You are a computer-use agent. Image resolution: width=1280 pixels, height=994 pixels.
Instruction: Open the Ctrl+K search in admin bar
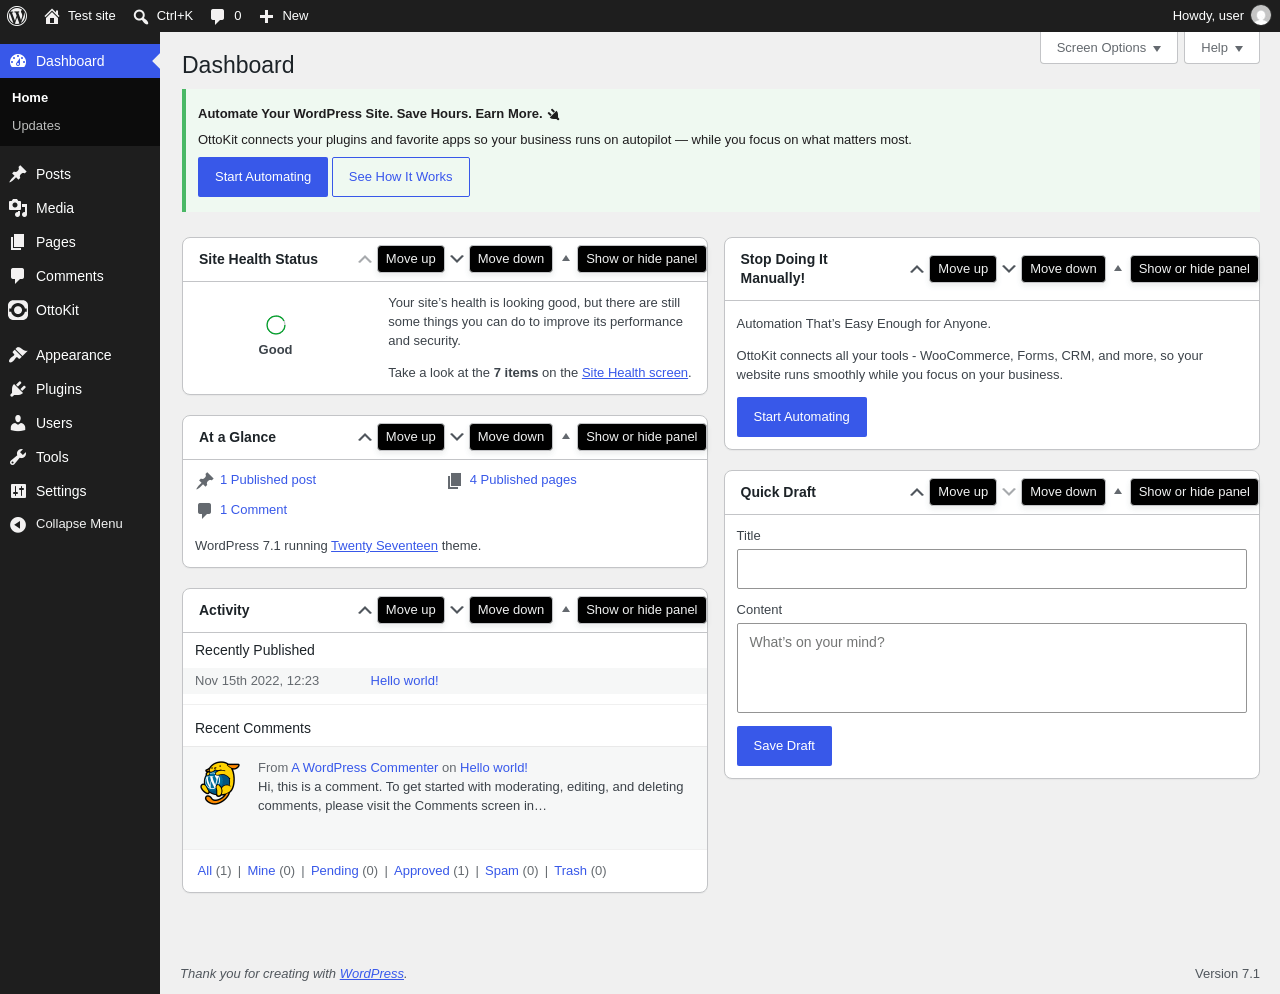pos(163,16)
